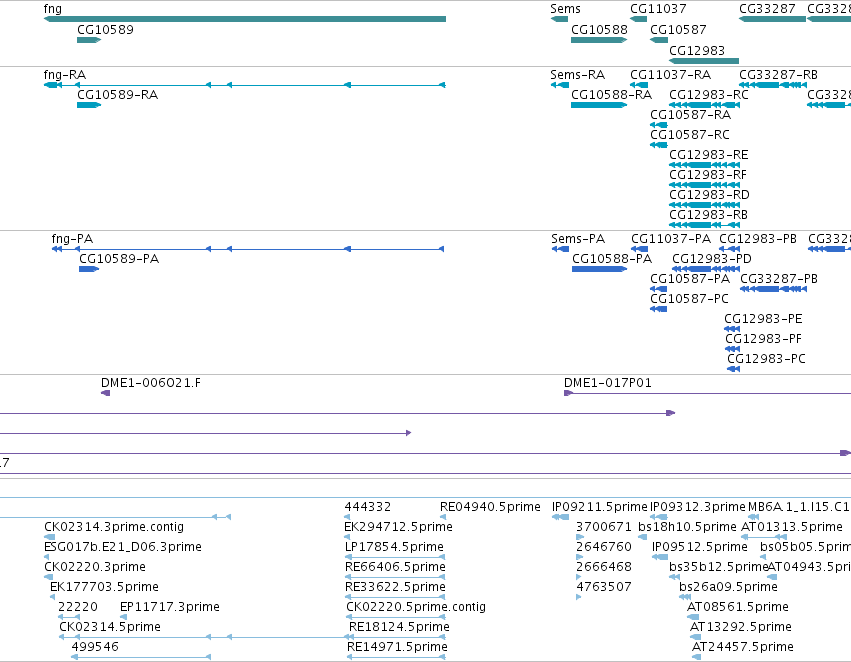The height and width of the screenshot is (662, 851).
Task: Select the RE04940.5prime EST label
Action: [490, 507]
